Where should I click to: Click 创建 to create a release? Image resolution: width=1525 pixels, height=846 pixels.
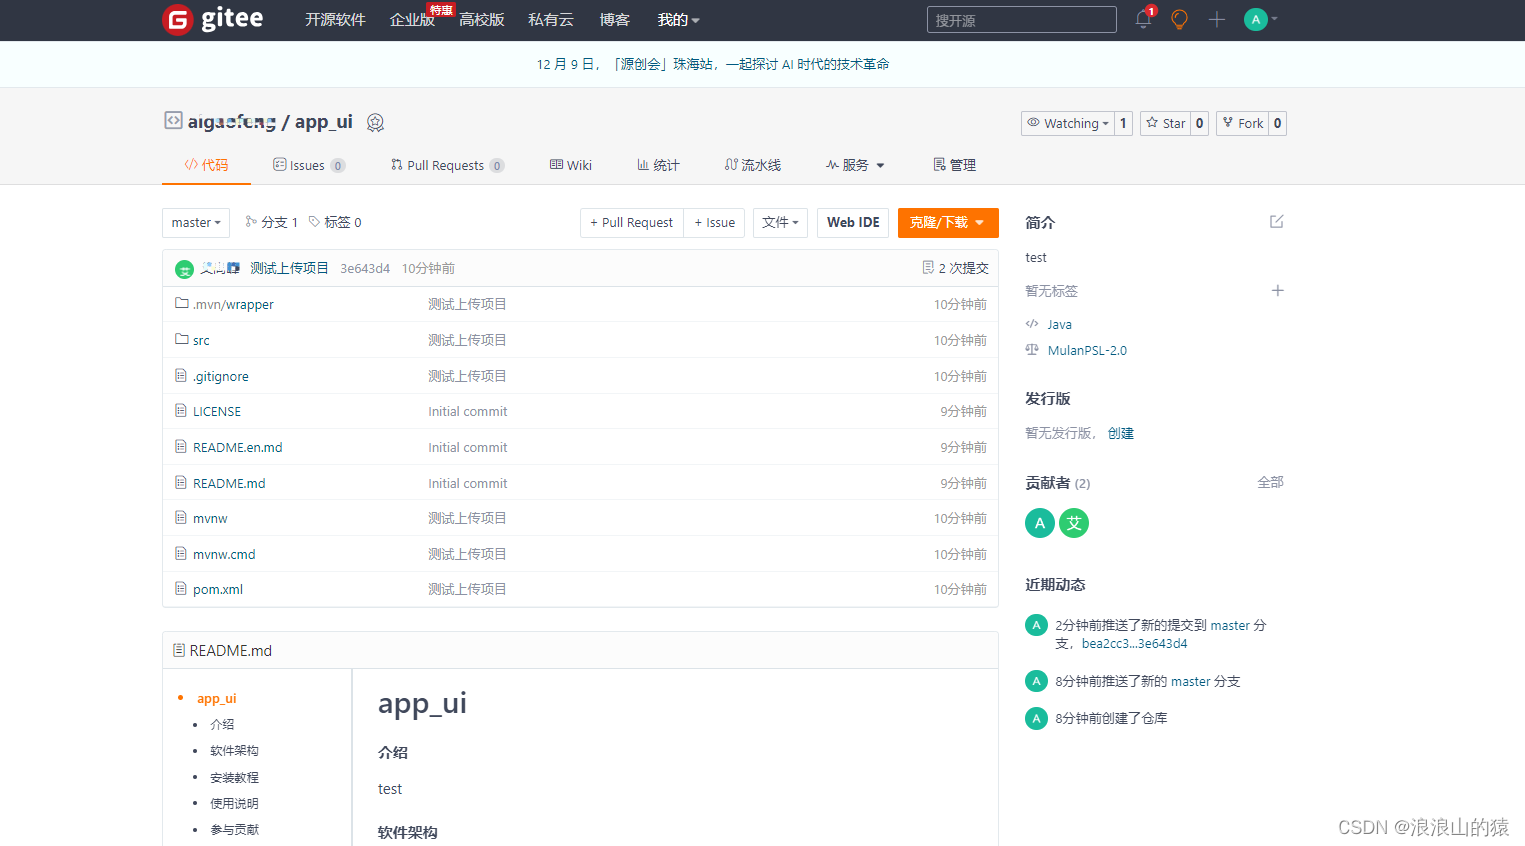tap(1121, 433)
